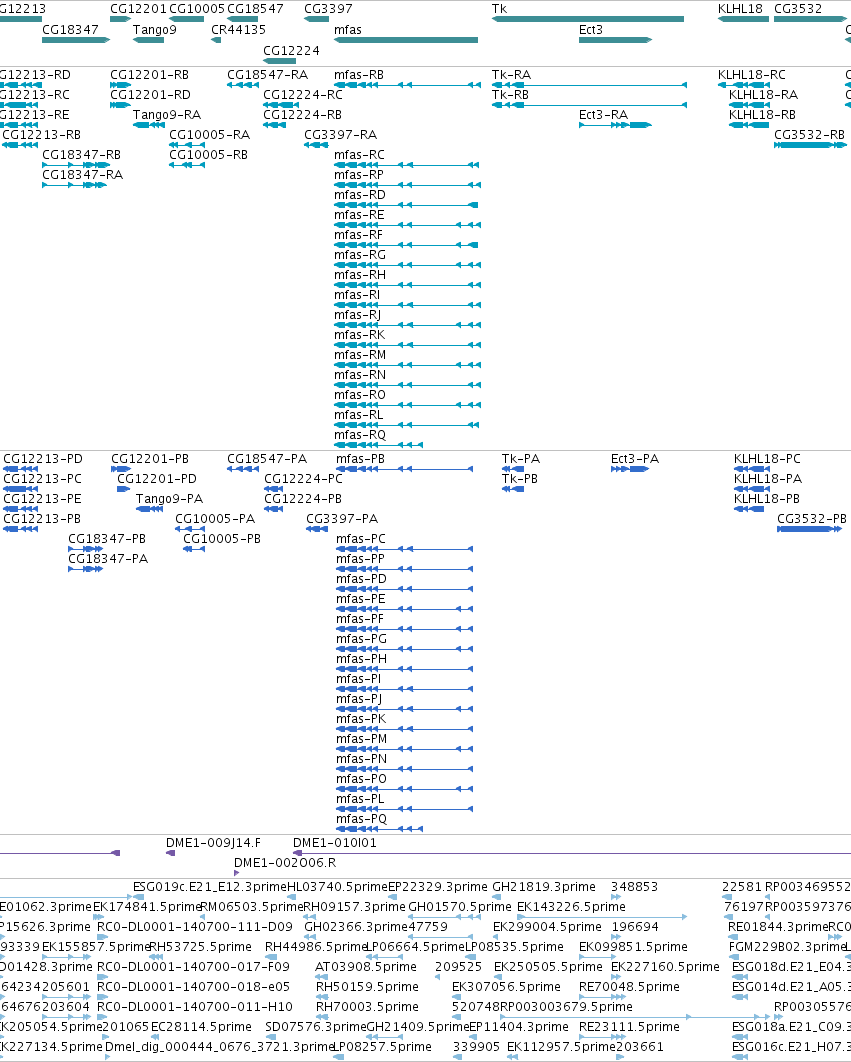Screen dimensions: 851x1062
Task: Select the mfas gene label
Action: pyautogui.click(x=348, y=30)
